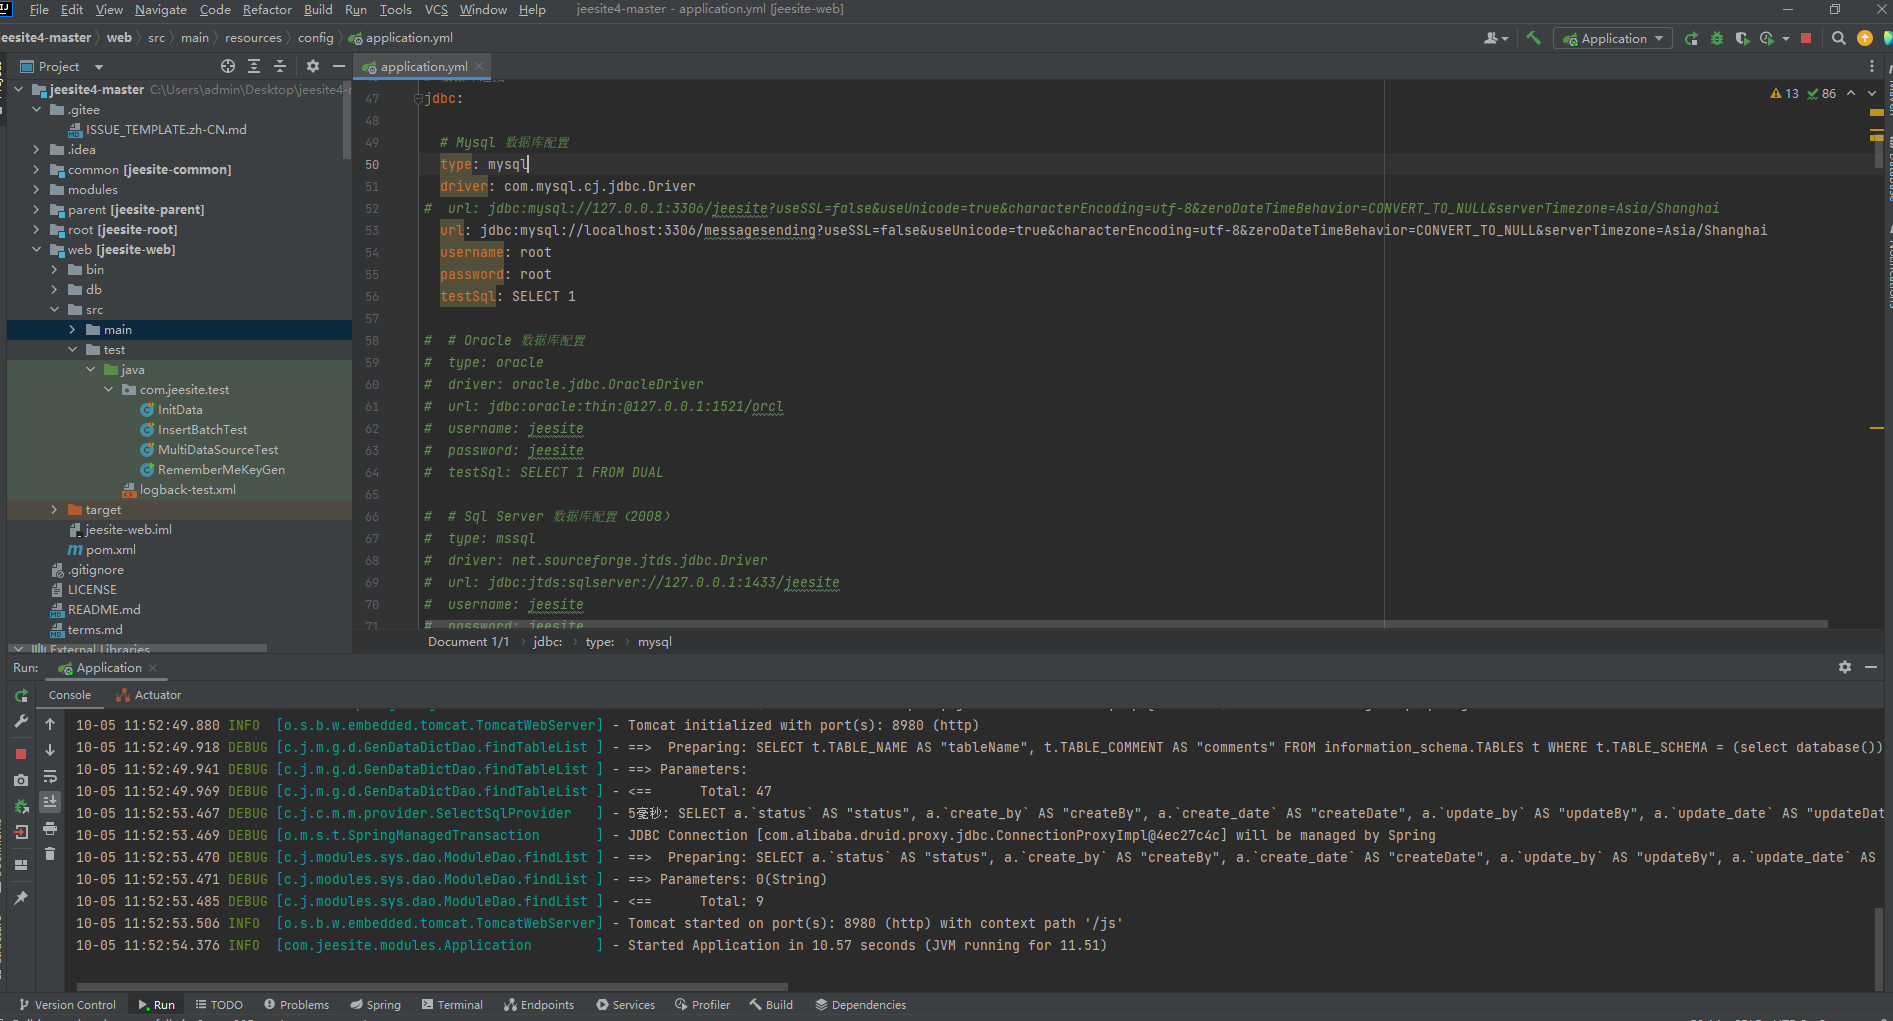Select the application.yml editor tab

(423, 66)
